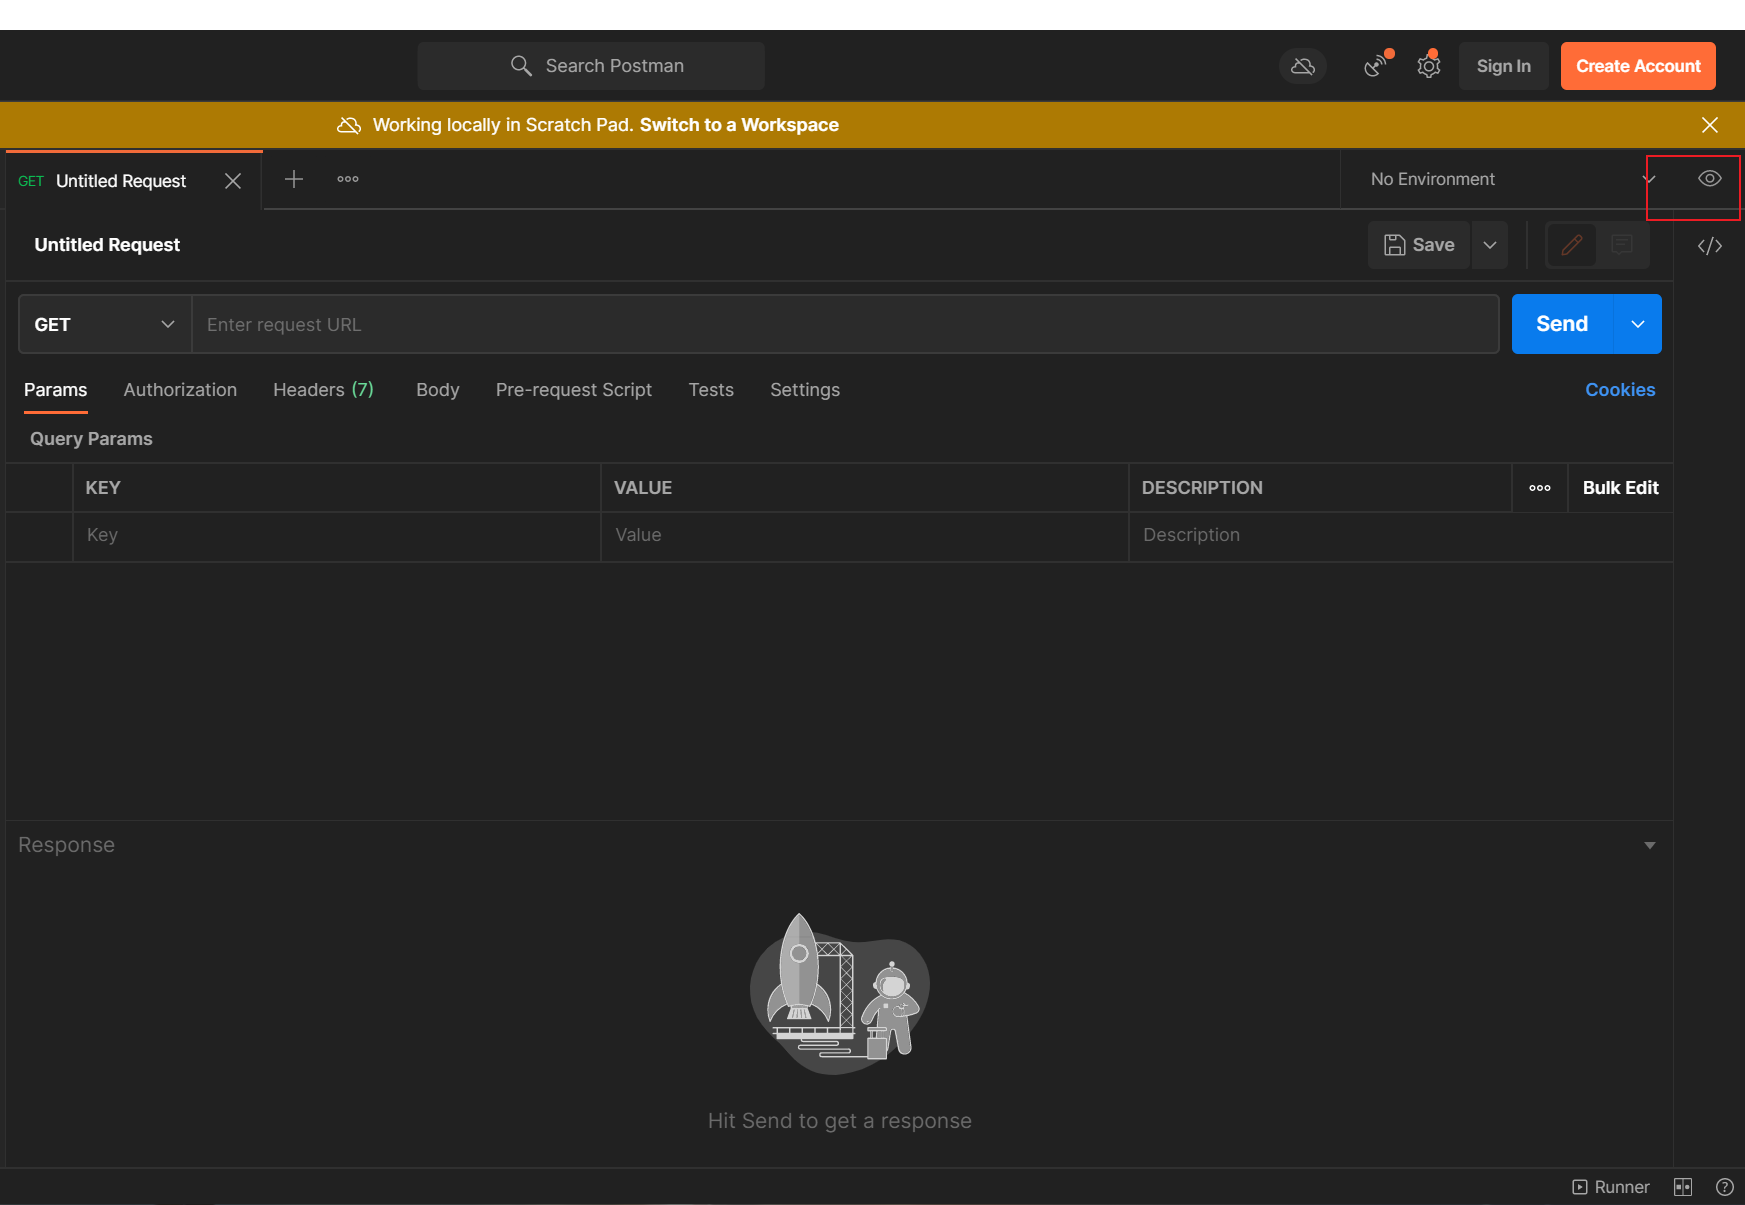Close the Untitled Request tab
Screen dimensions: 1745x1205
[233, 181]
